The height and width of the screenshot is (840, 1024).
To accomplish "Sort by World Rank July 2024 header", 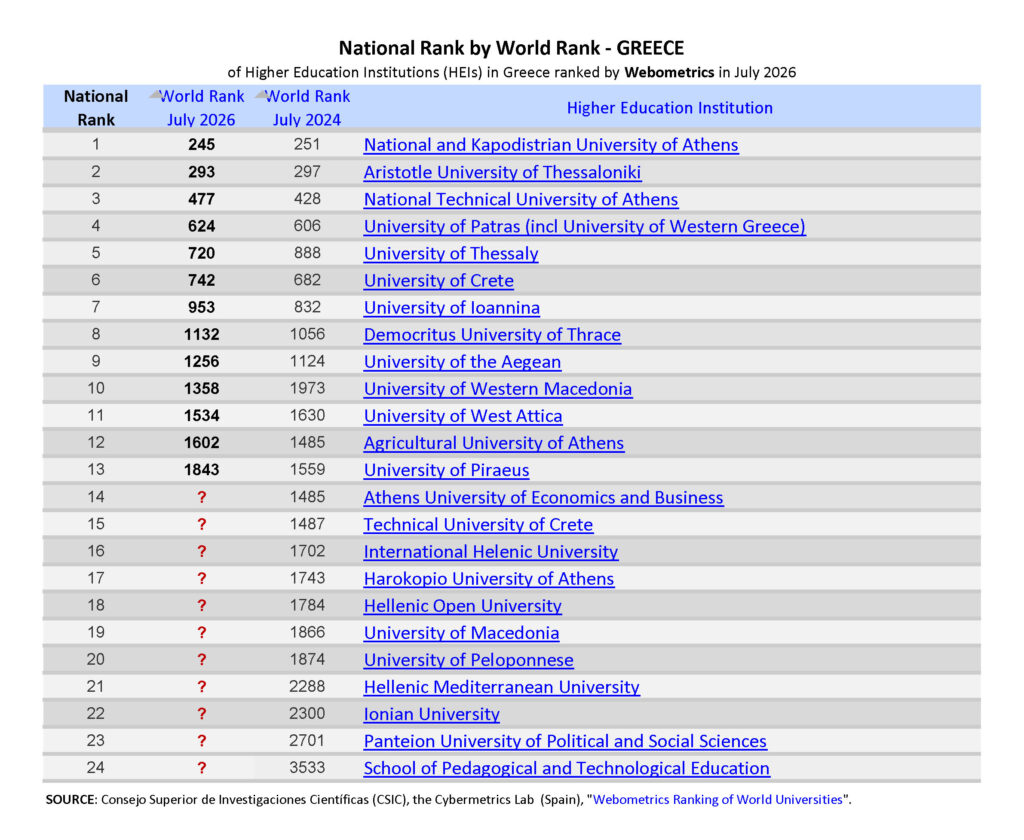I will click(308, 108).
